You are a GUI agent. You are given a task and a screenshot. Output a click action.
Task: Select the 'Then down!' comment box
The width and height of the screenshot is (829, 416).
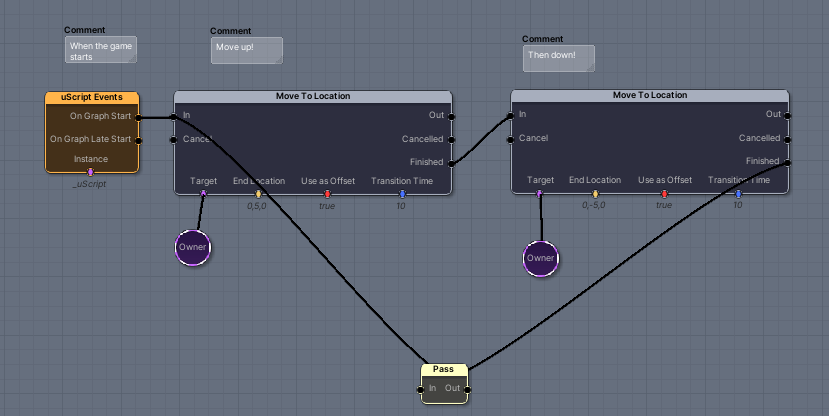pos(558,58)
